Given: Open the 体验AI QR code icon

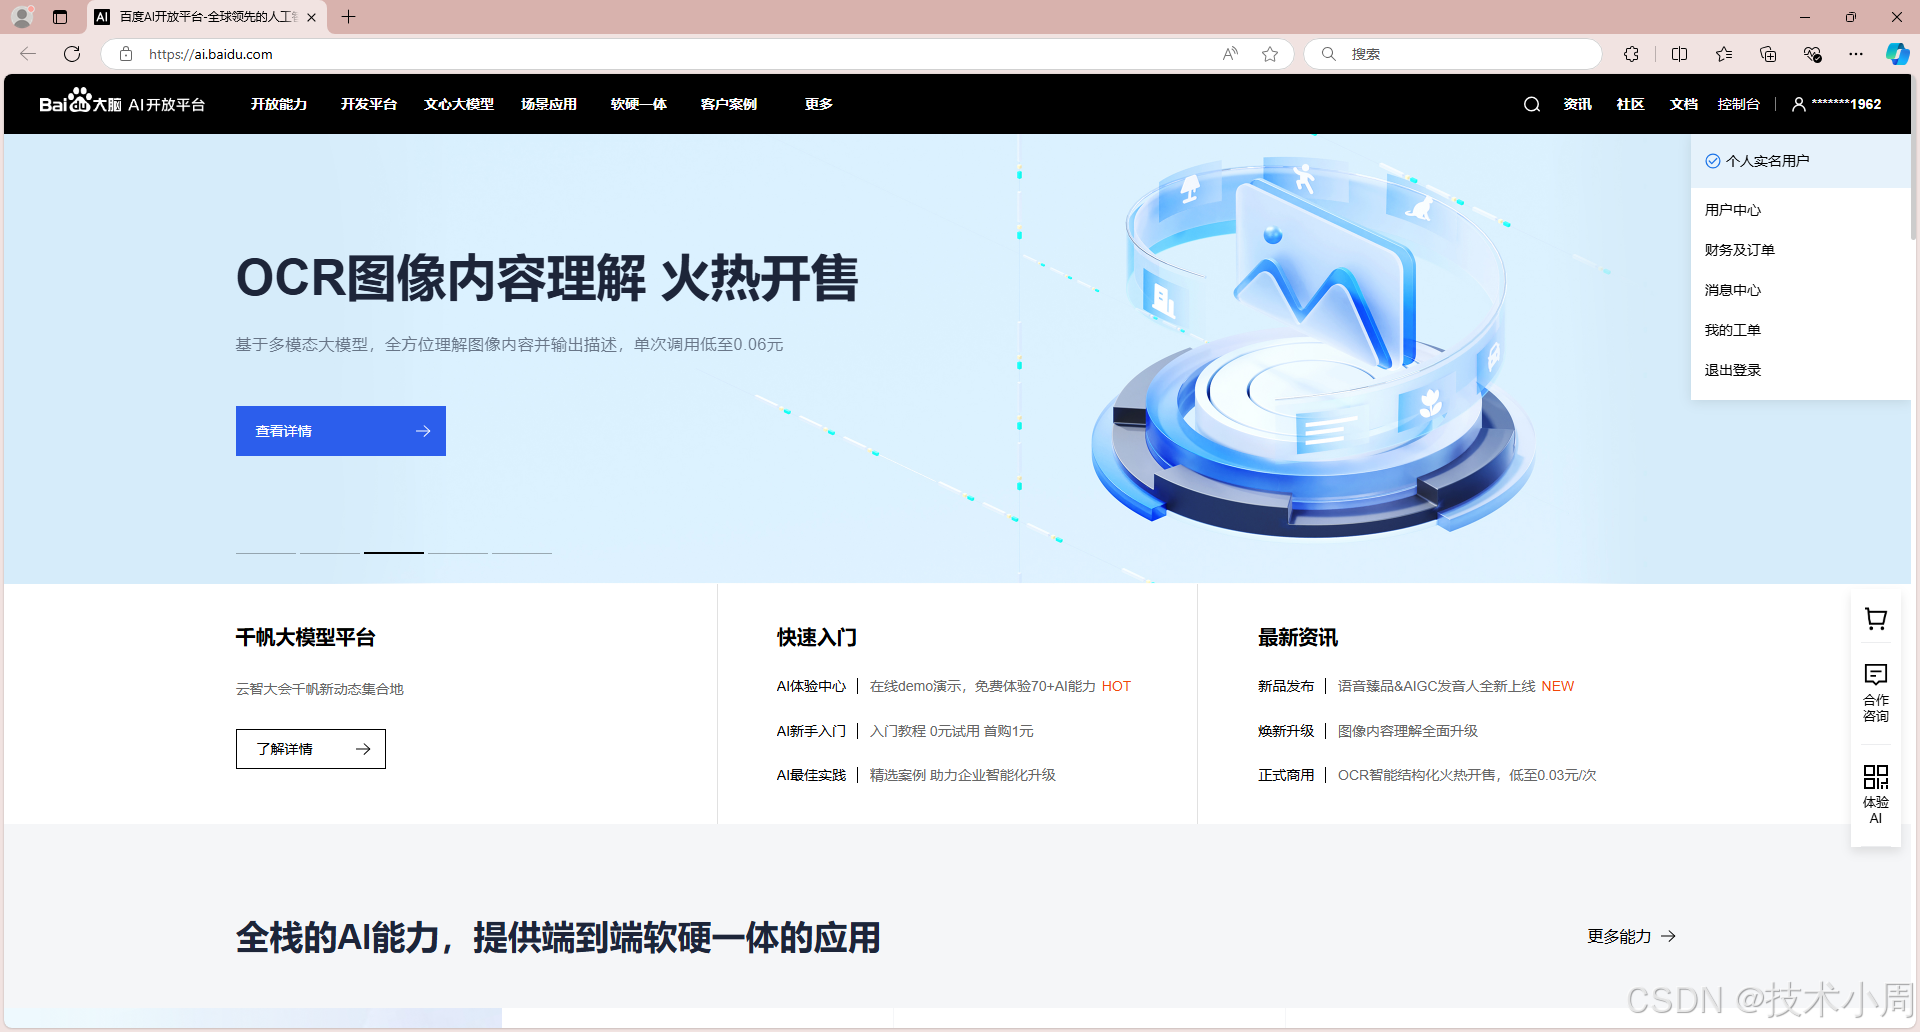Looking at the screenshot, I should [1876, 794].
